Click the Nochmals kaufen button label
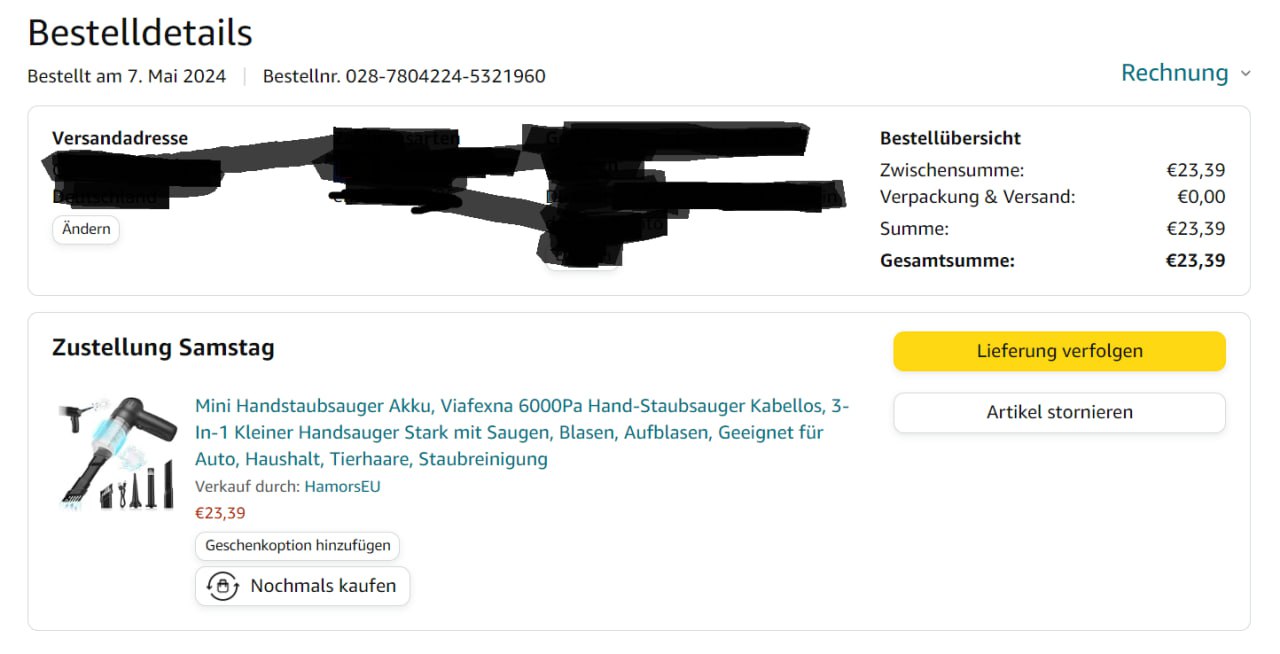Viewport: 1280px width, 654px height. pyautogui.click(x=323, y=586)
